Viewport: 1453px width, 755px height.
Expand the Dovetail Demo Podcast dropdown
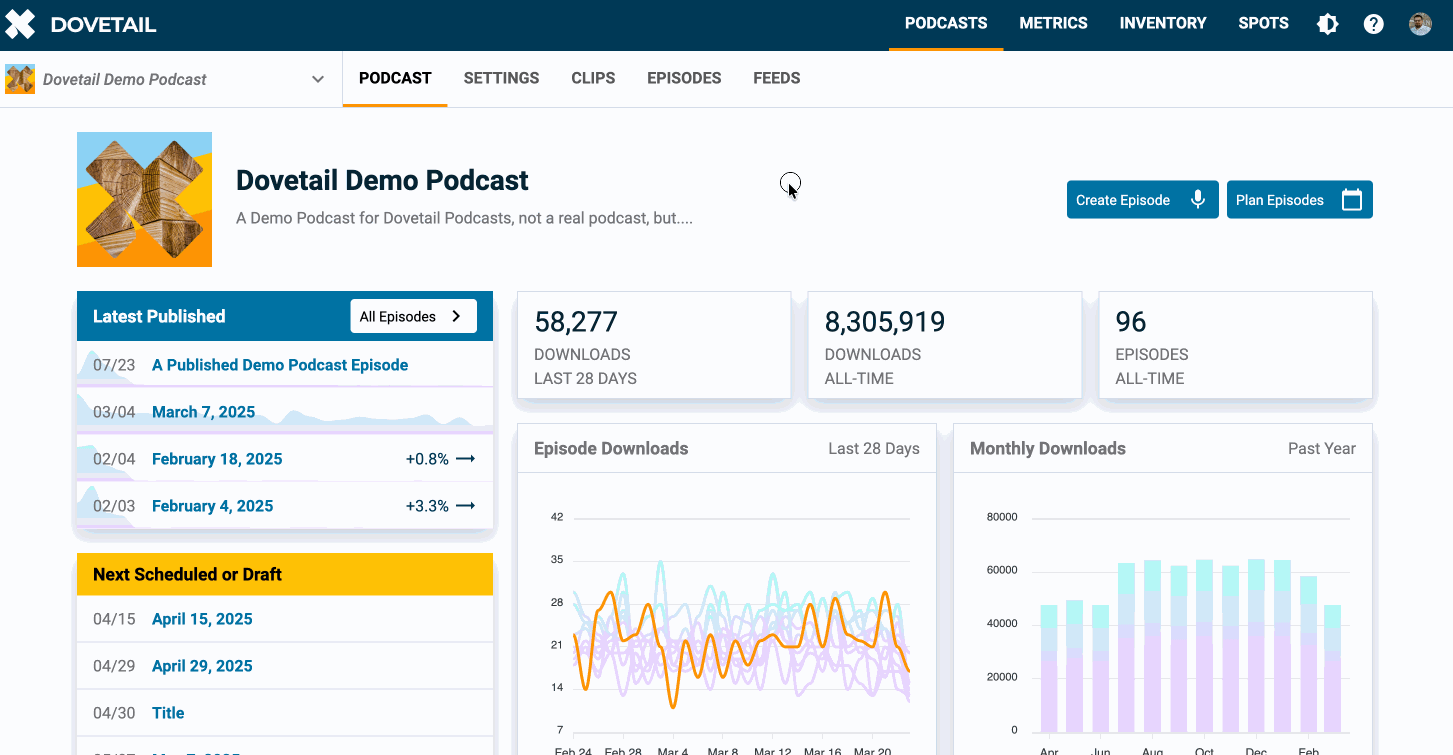click(318, 79)
